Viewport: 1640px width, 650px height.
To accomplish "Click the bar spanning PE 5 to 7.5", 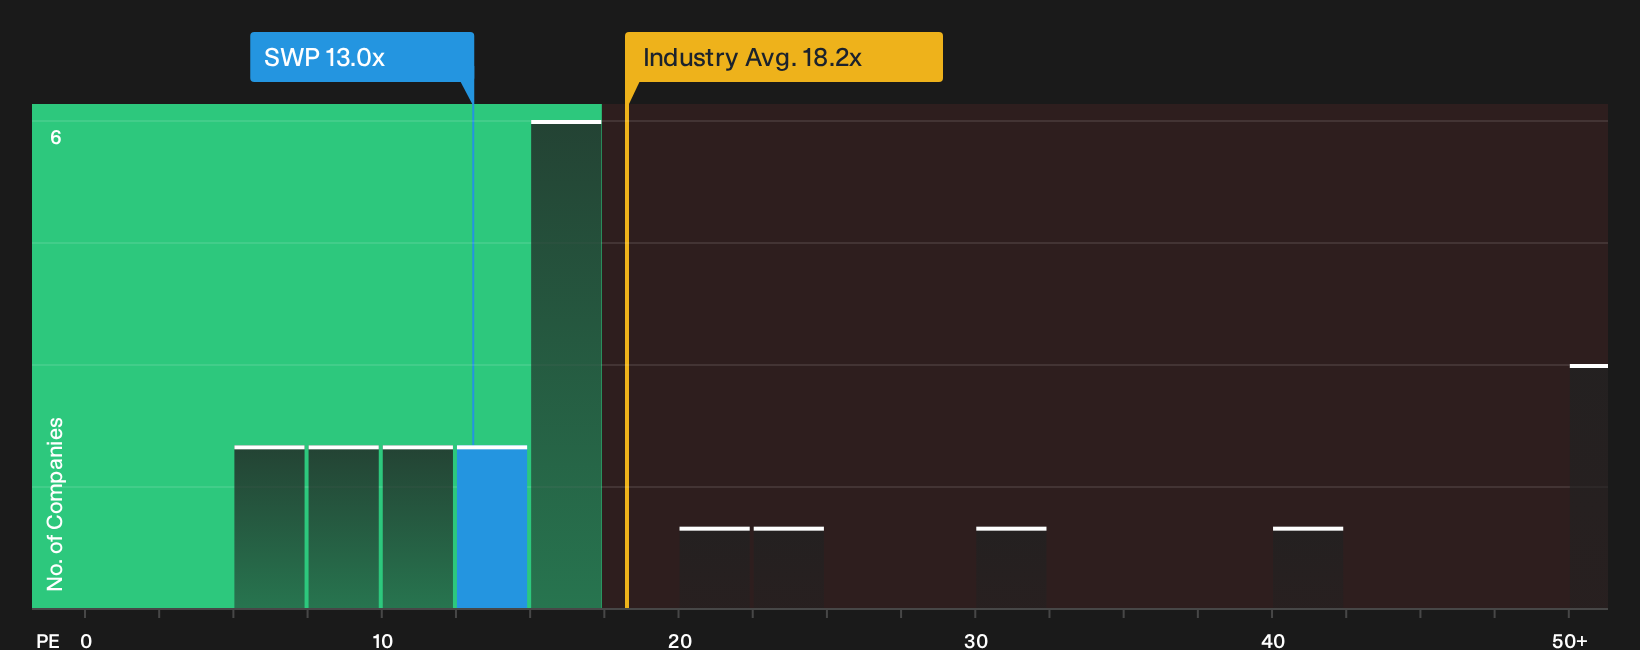I will tap(269, 527).
